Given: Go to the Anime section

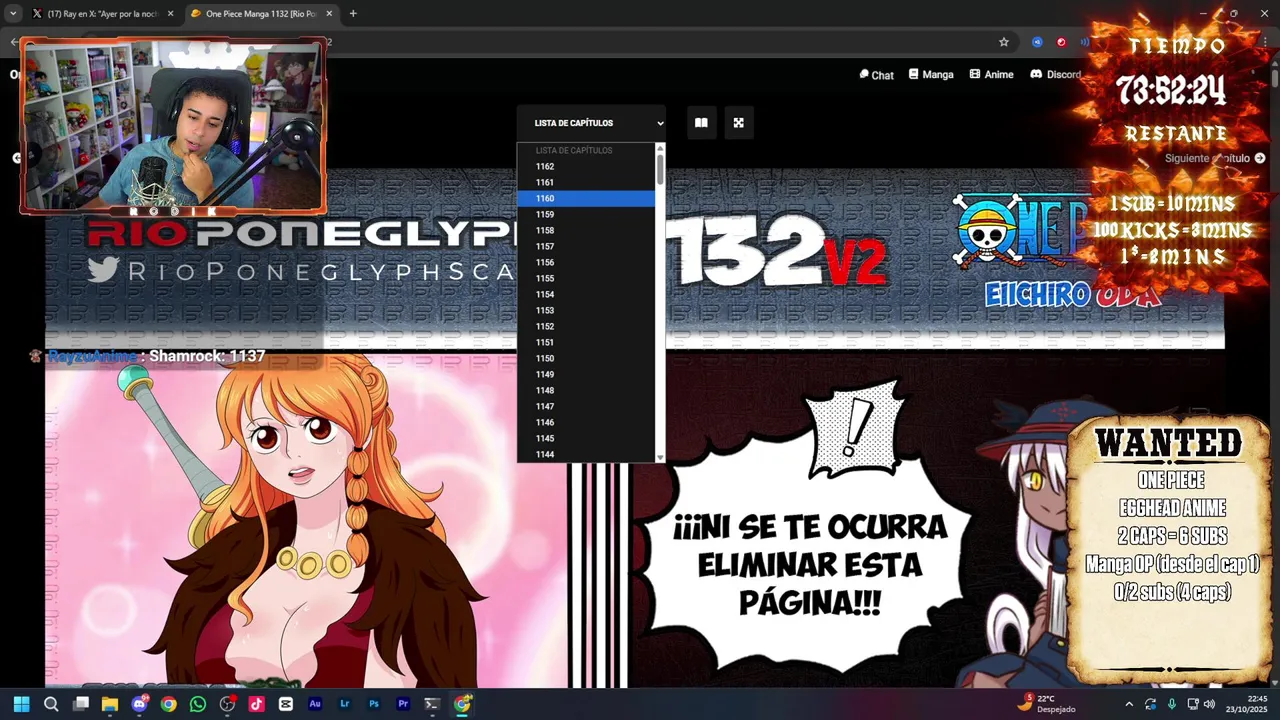Looking at the screenshot, I should tap(991, 75).
